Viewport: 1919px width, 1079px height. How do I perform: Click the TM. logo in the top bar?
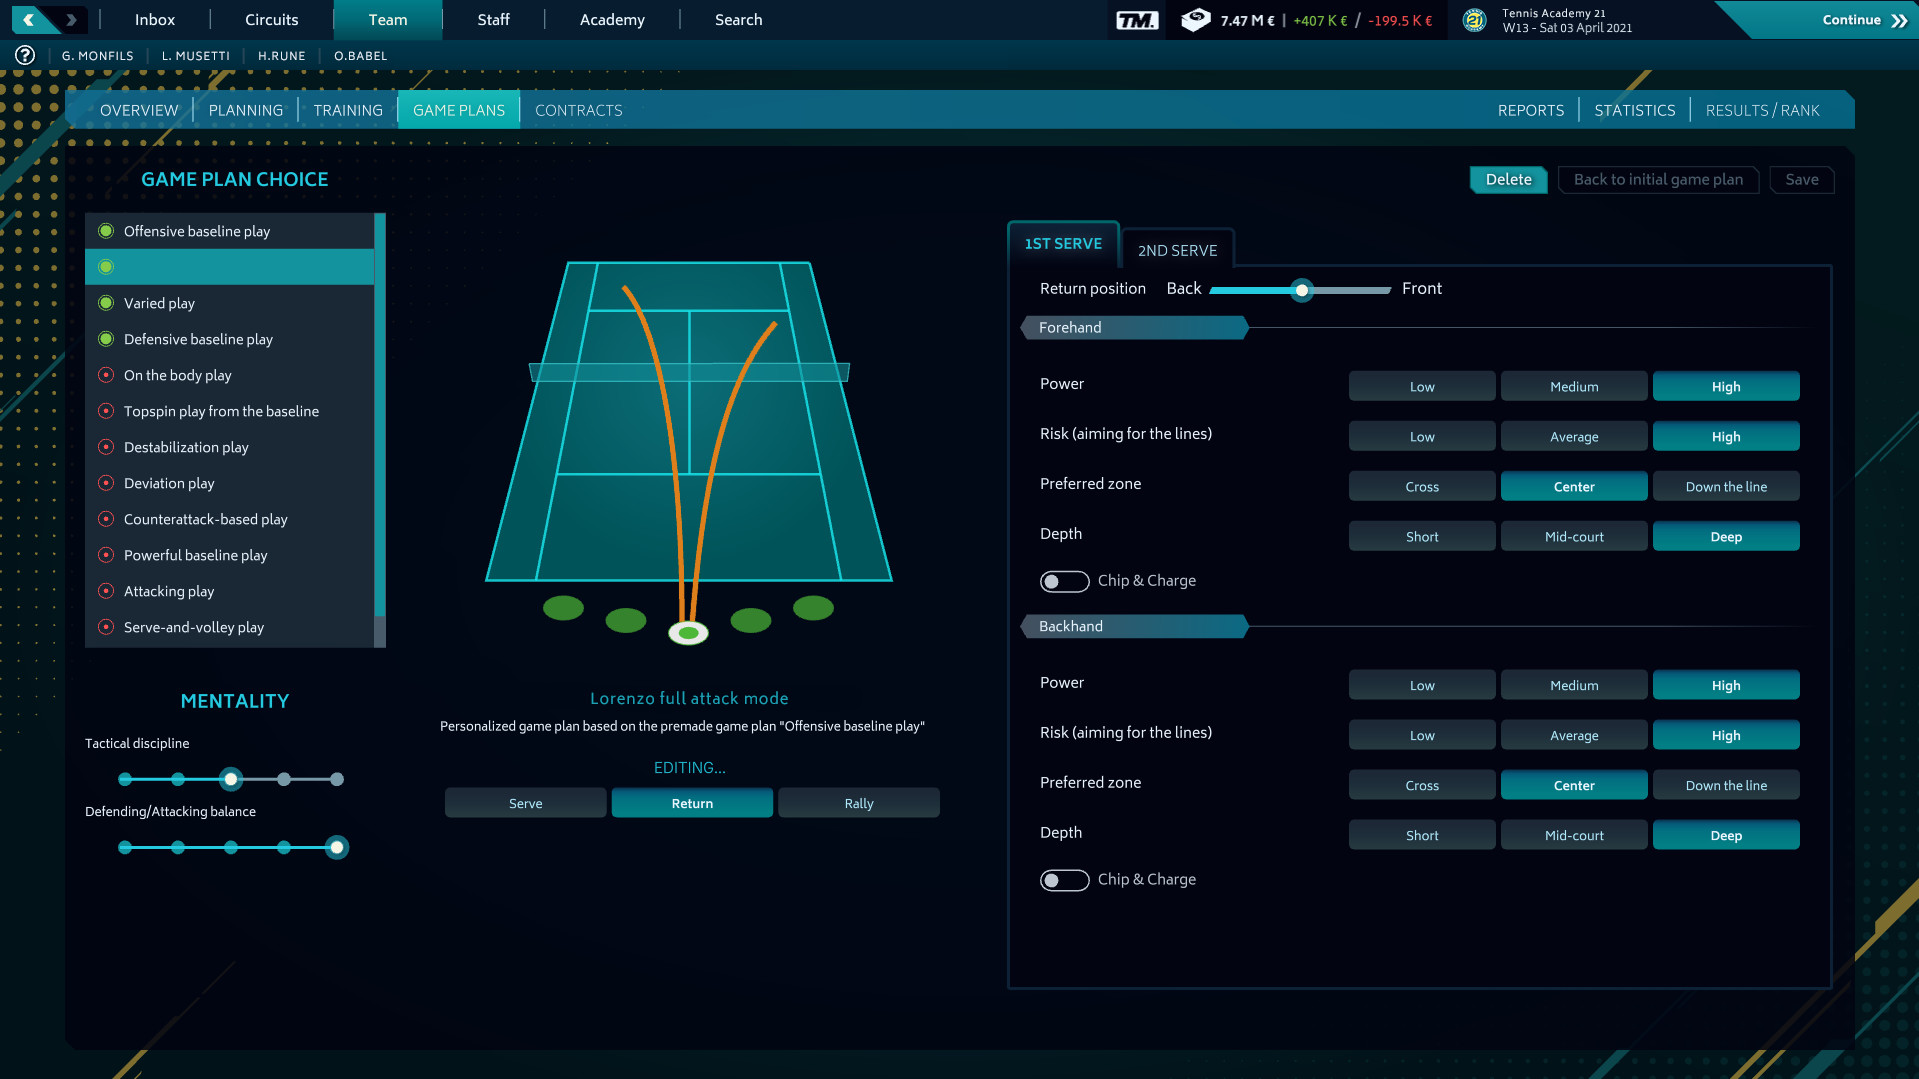[1137, 18]
